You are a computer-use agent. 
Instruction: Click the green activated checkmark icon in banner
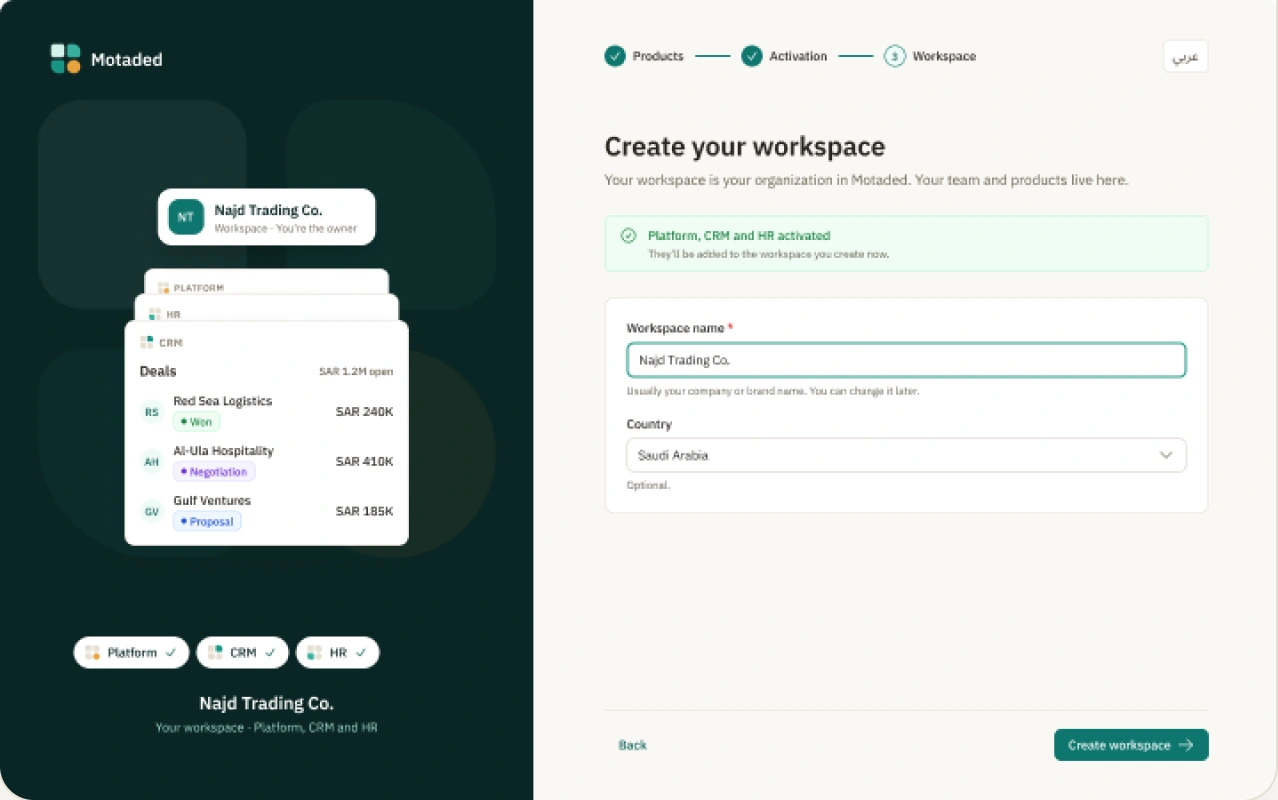click(x=628, y=236)
